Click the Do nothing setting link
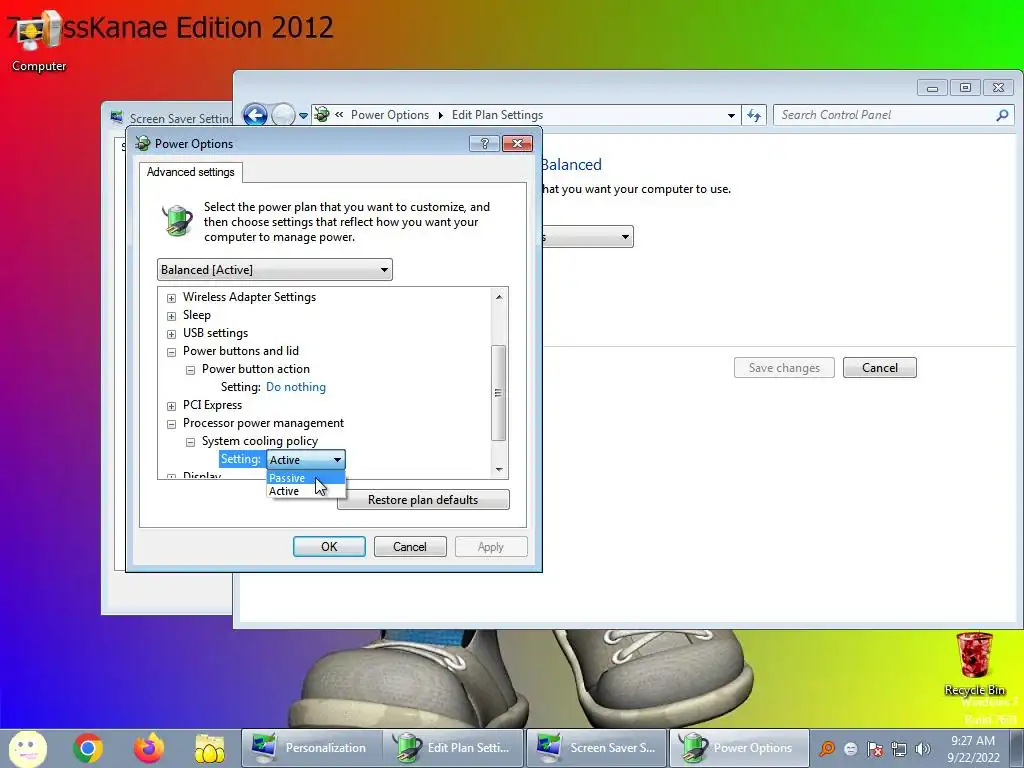The width and height of the screenshot is (1024, 768). coord(296,387)
